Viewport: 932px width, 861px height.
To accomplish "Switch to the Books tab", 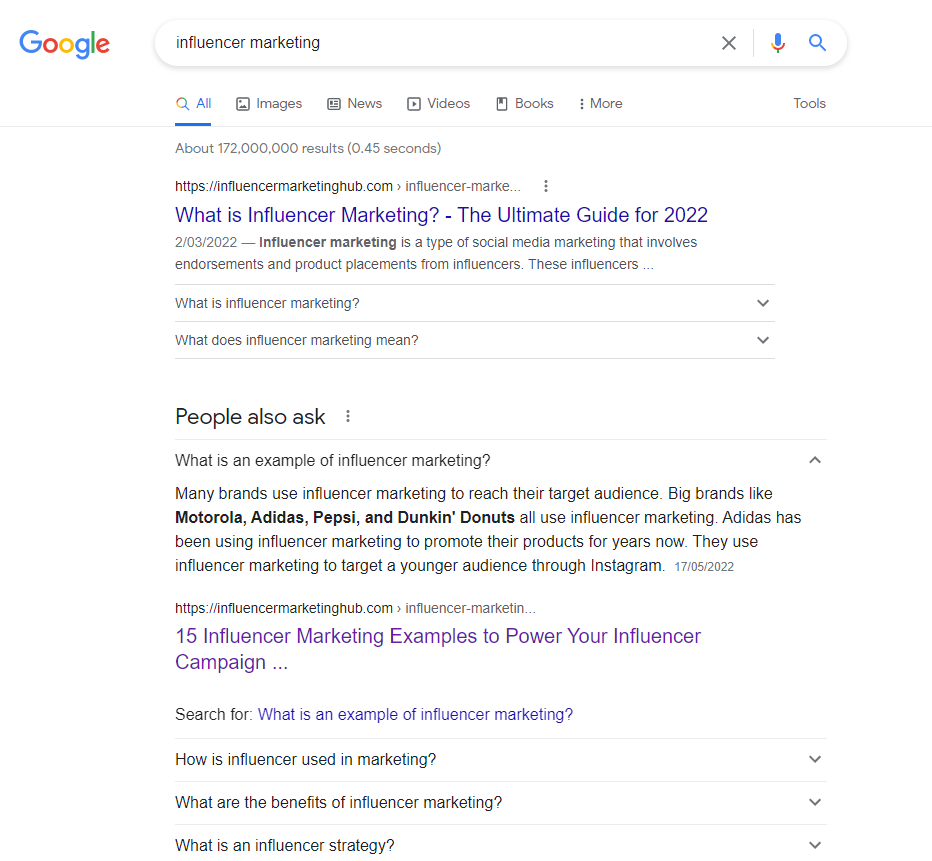I will coord(525,103).
